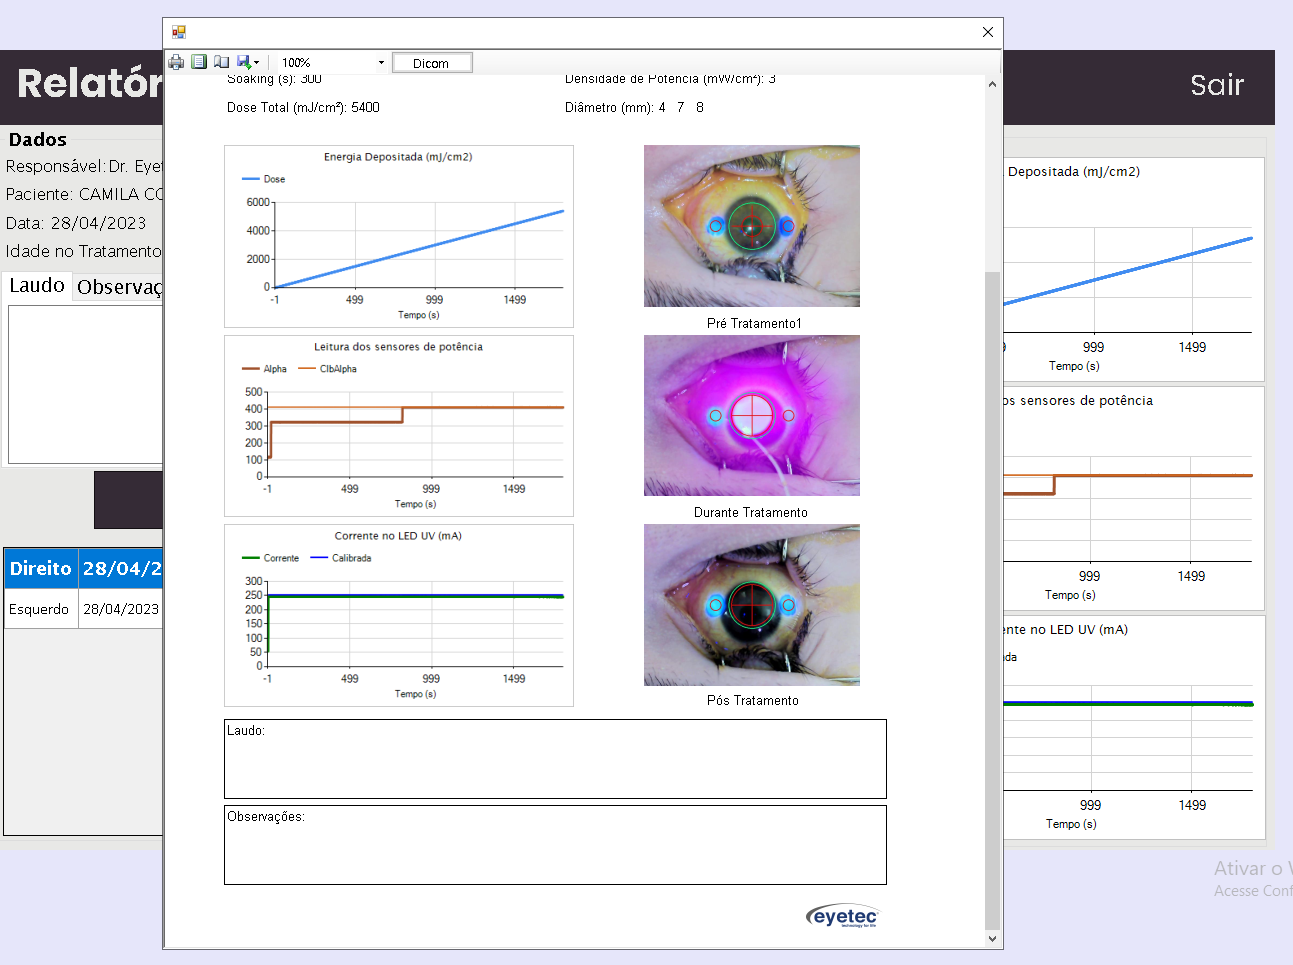
Task: Click the eyetec logo on the report
Action: [842, 916]
